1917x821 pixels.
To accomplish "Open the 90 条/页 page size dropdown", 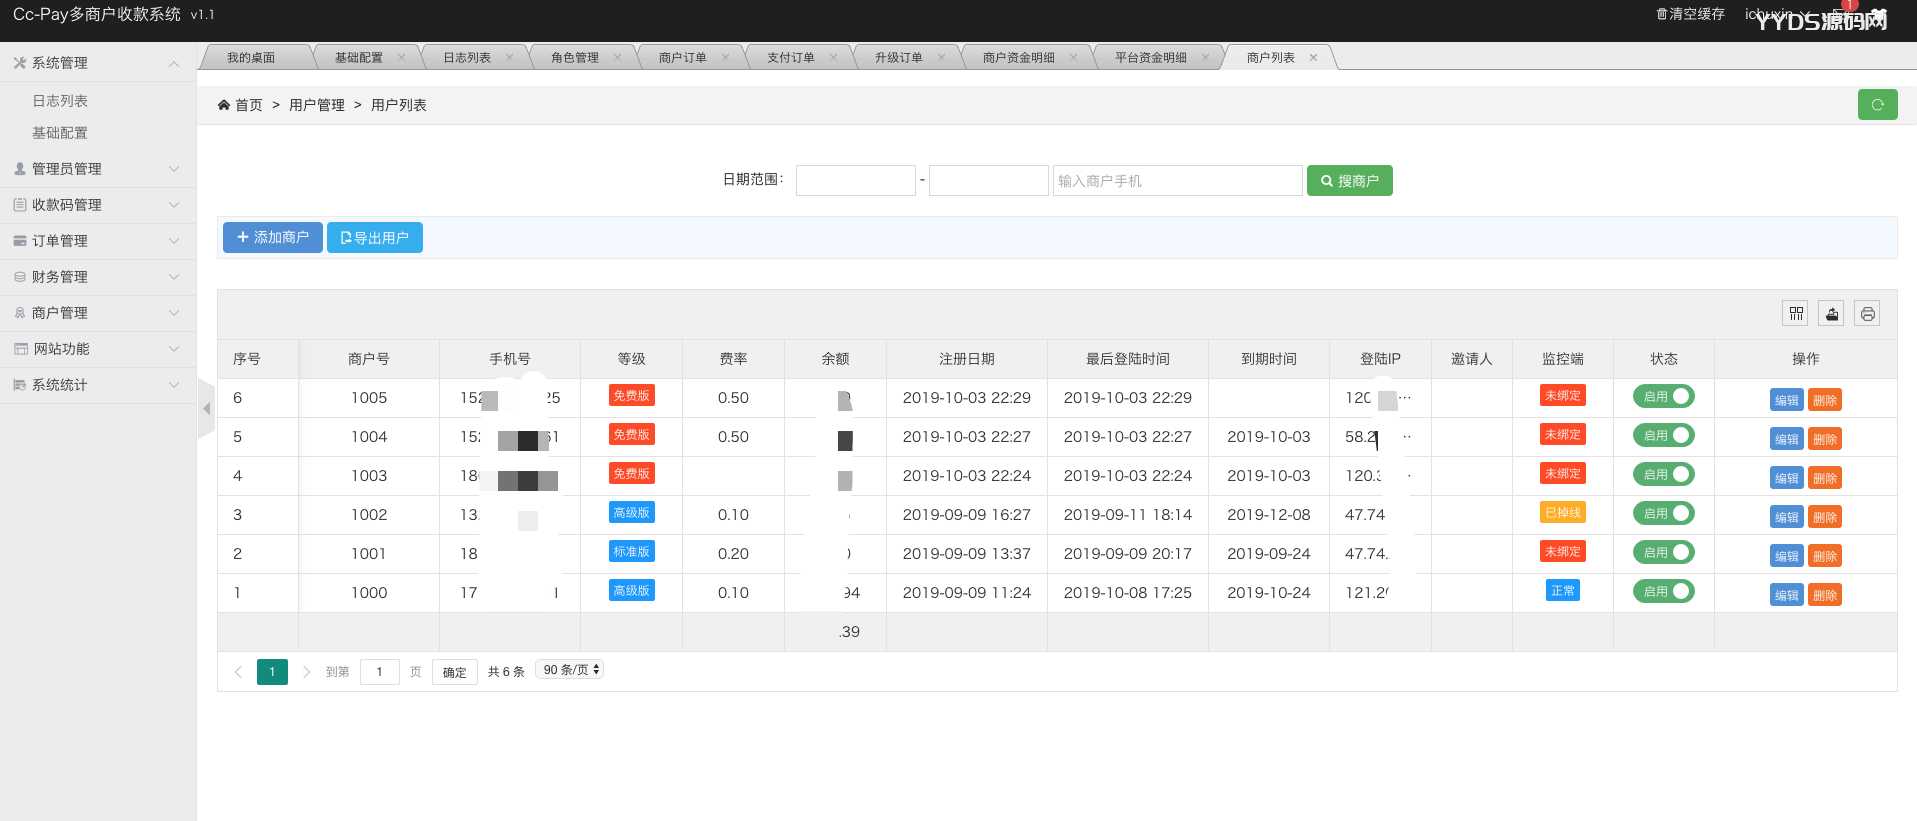I will tap(570, 670).
